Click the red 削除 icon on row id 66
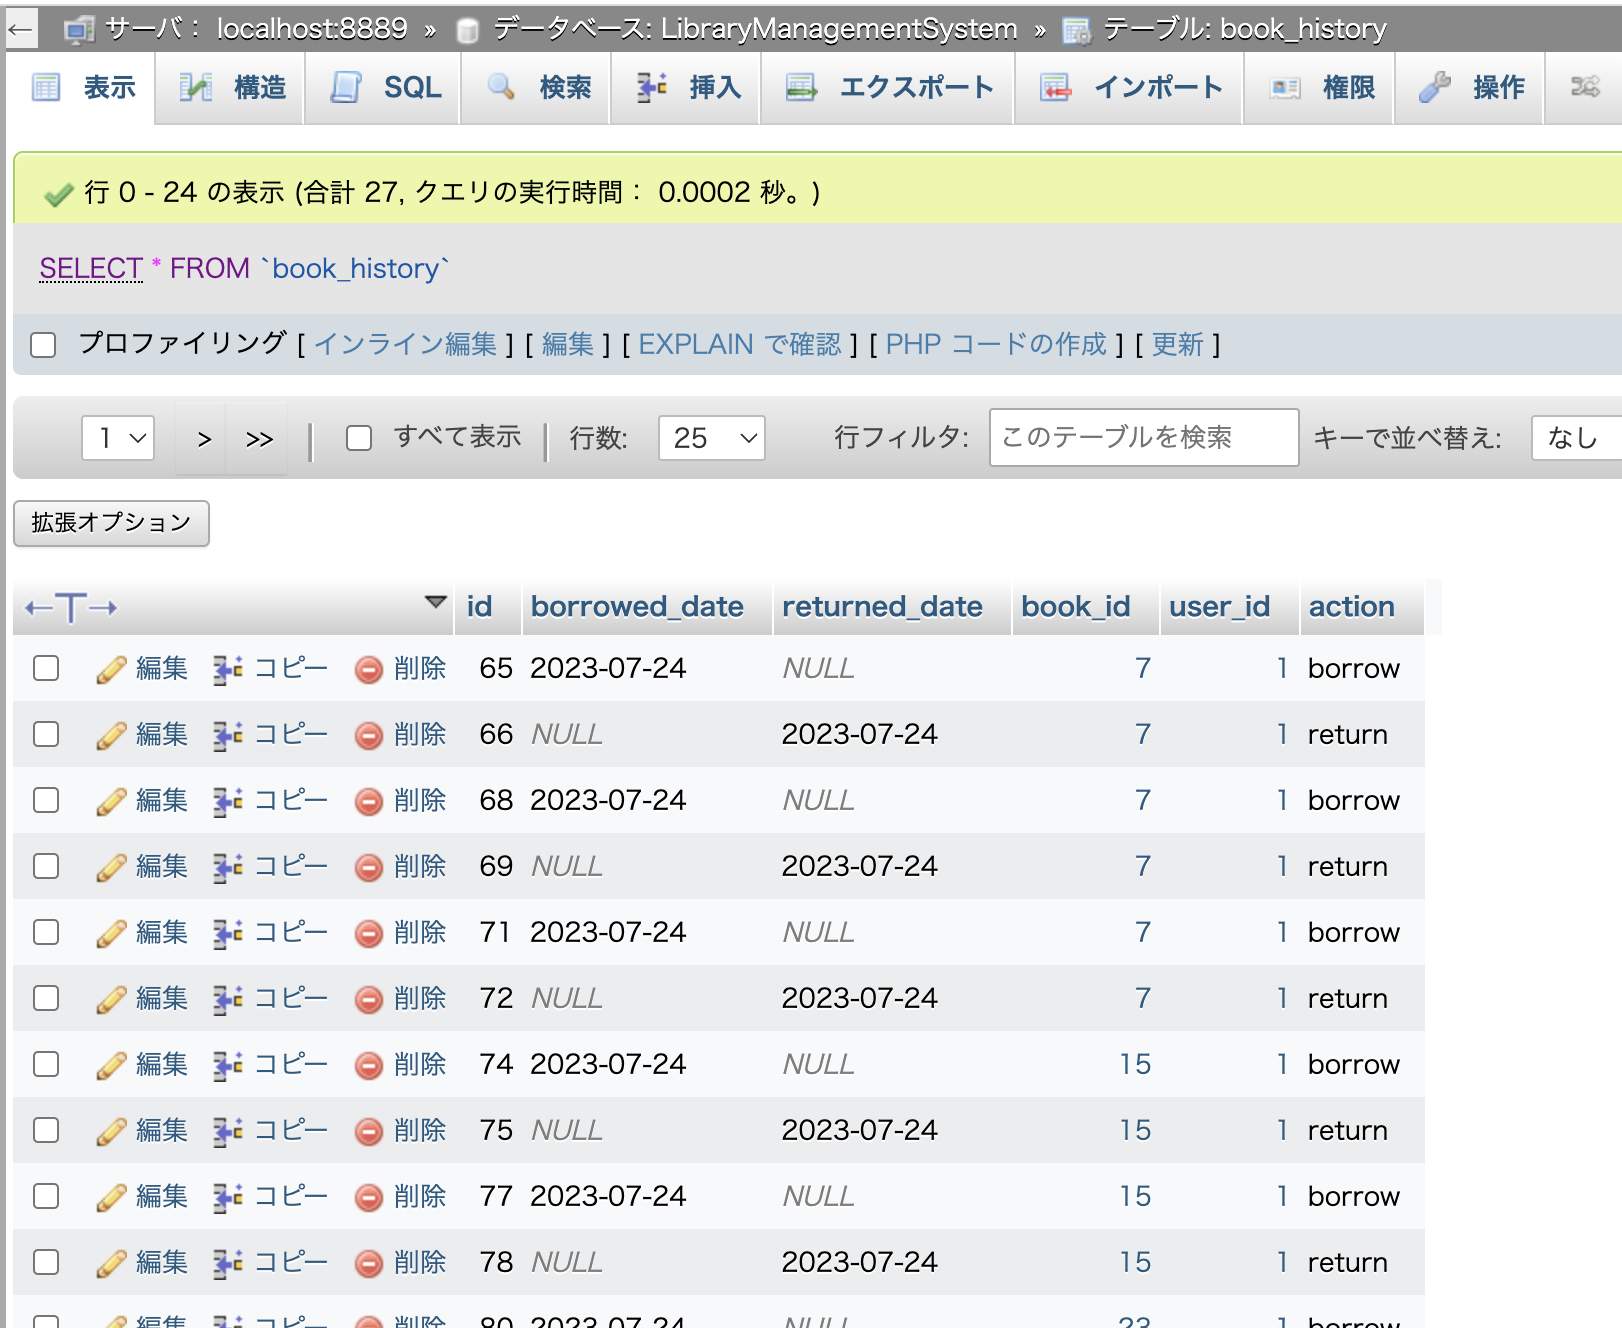This screenshot has height=1328, width=1622. [x=370, y=734]
